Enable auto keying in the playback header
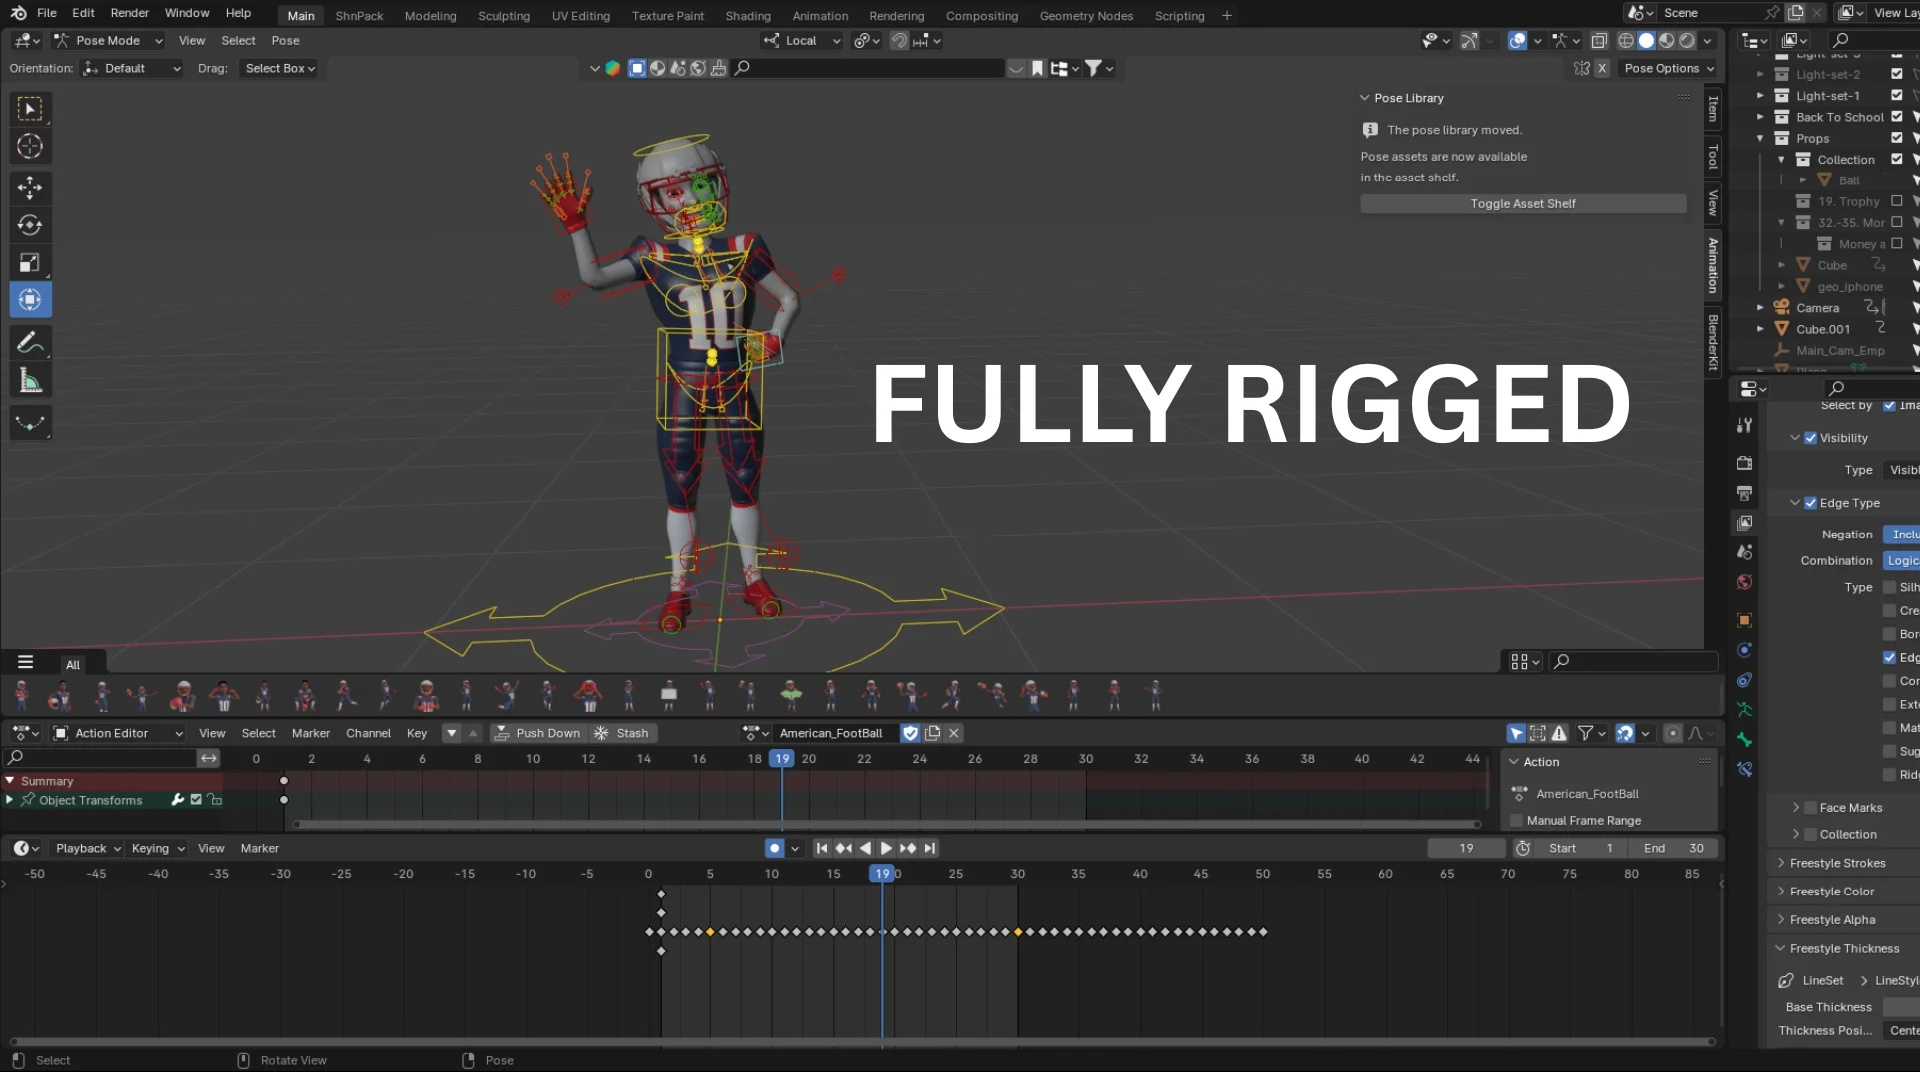The width and height of the screenshot is (1920, 1080). (x=774, y=848)
